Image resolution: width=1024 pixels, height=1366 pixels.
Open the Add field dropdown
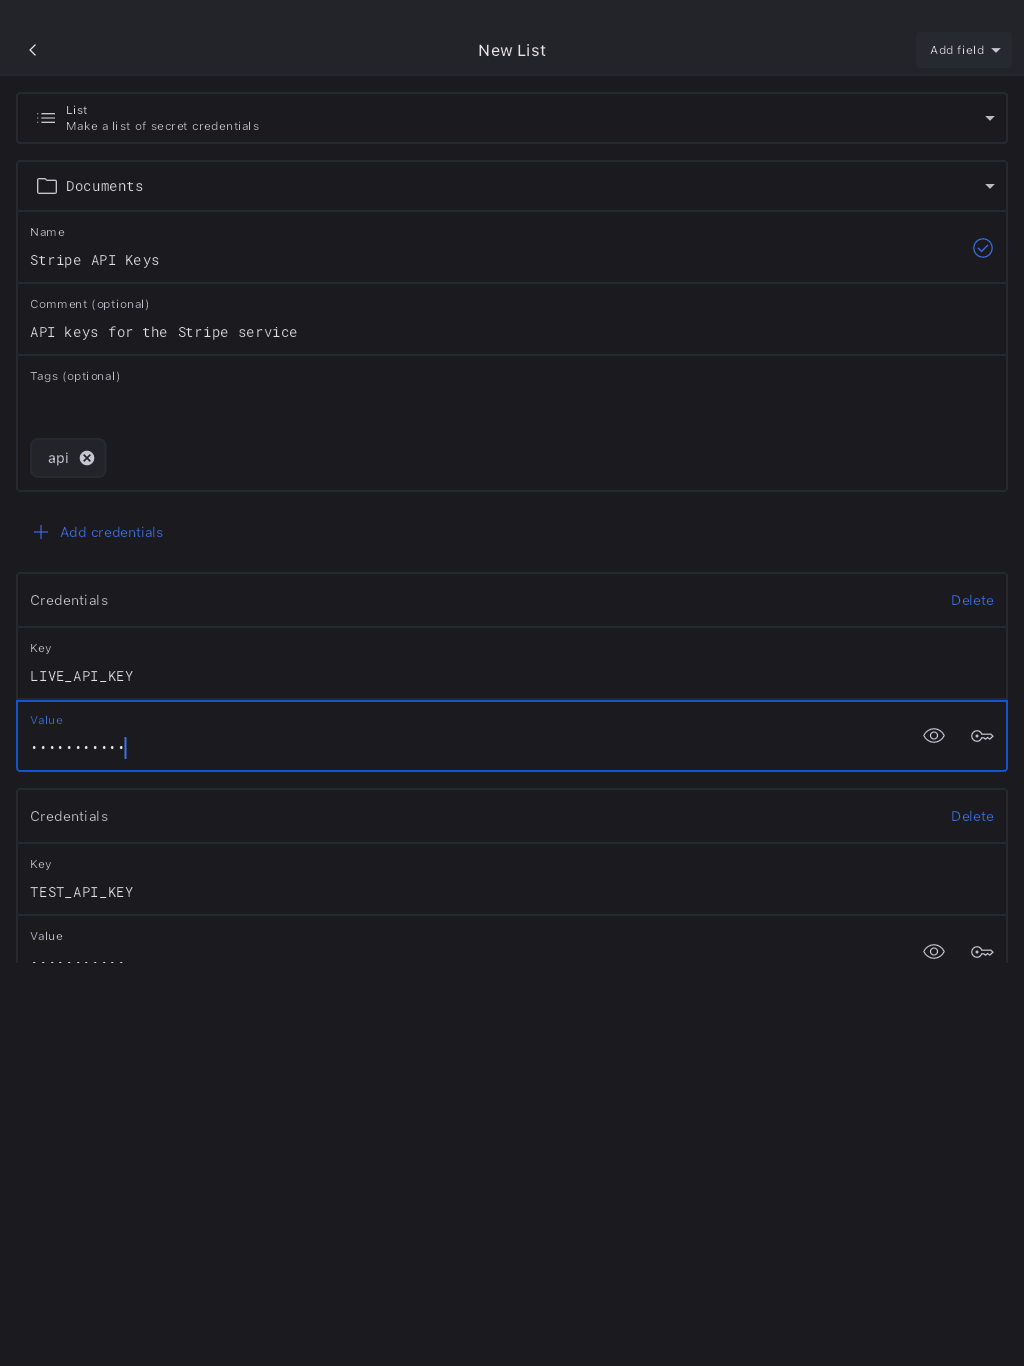click(x=963, y=50)
